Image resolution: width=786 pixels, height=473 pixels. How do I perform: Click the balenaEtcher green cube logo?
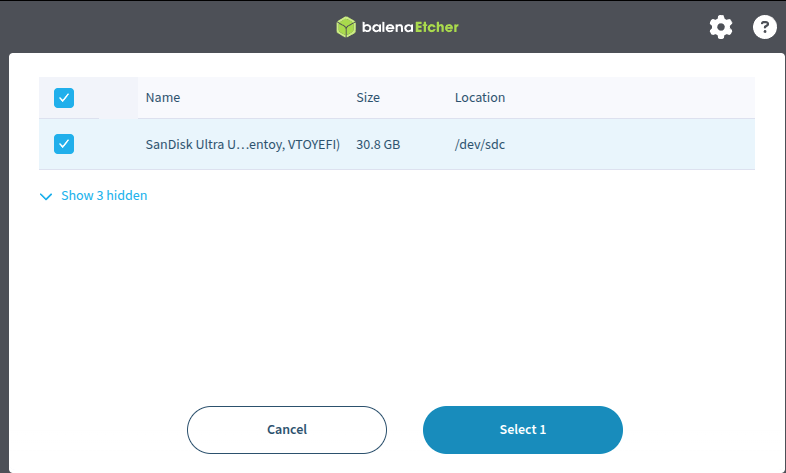coord(346,27)
